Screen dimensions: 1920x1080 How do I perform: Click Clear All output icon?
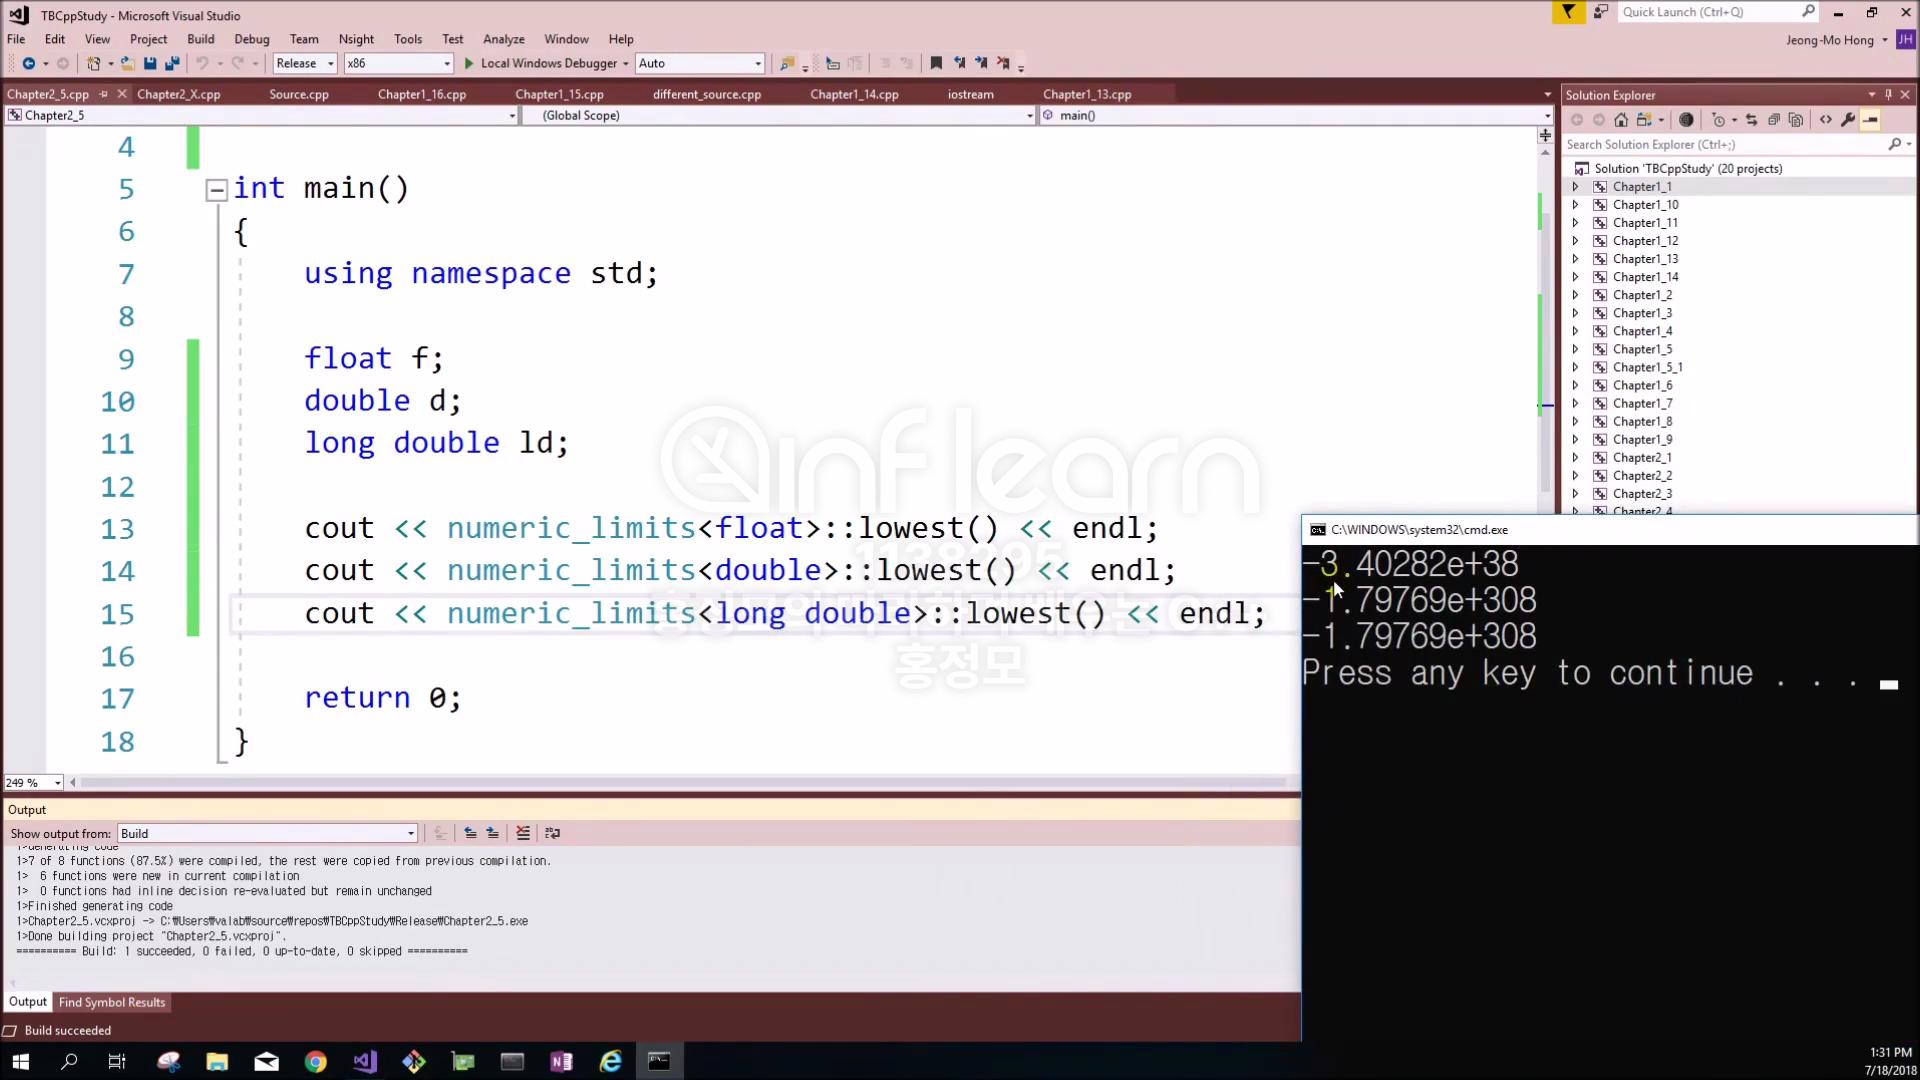(x=522, y=833)
